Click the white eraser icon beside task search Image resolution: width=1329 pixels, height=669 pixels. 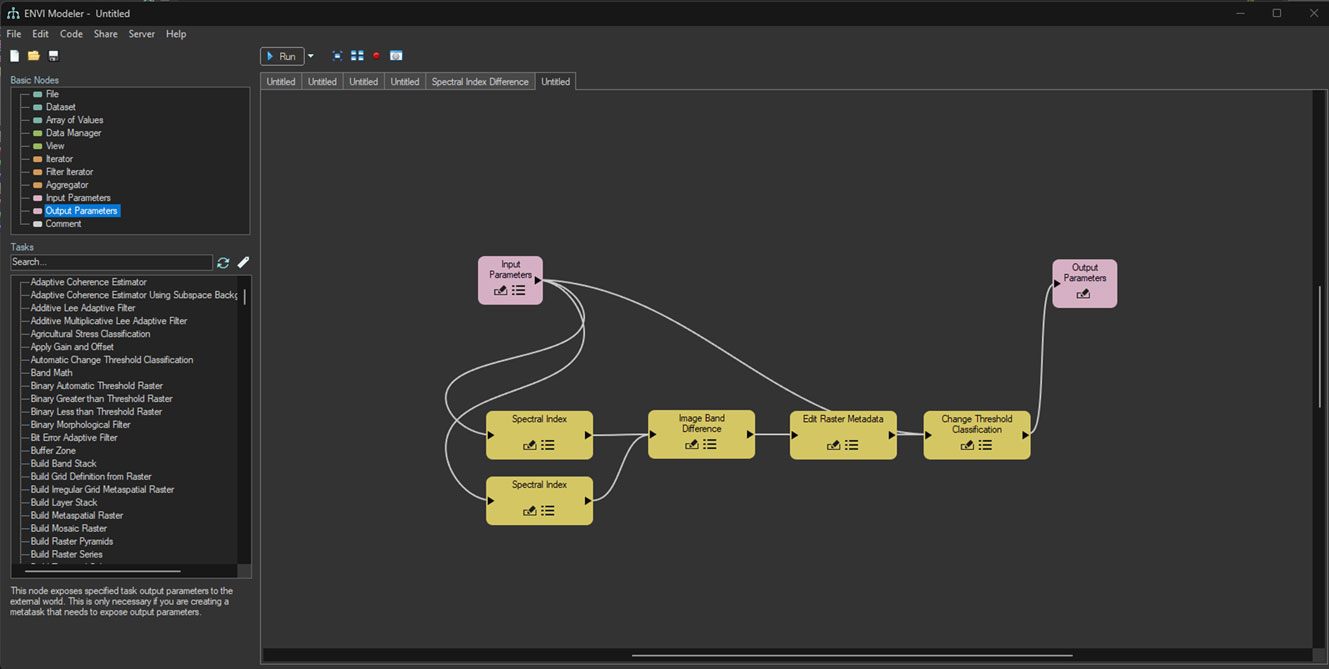click(243, 263)
